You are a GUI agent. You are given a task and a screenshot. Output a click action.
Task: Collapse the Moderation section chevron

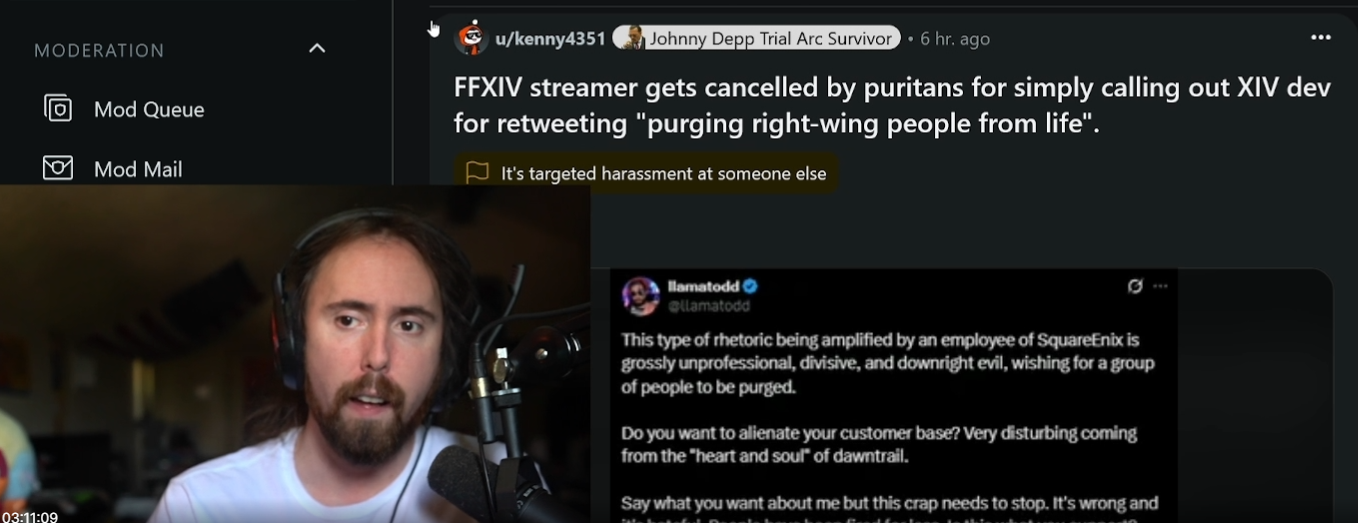[317, 49]
